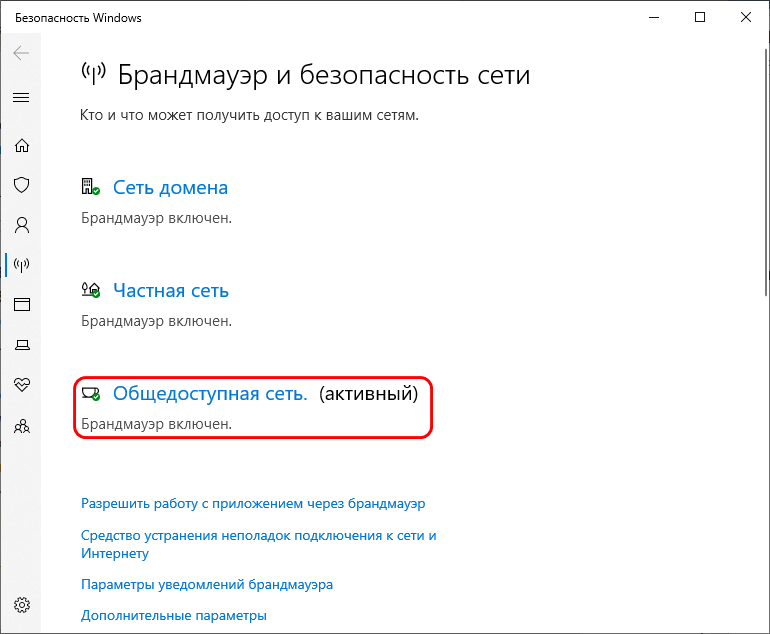Open Дополнительные параметры link

174,615
